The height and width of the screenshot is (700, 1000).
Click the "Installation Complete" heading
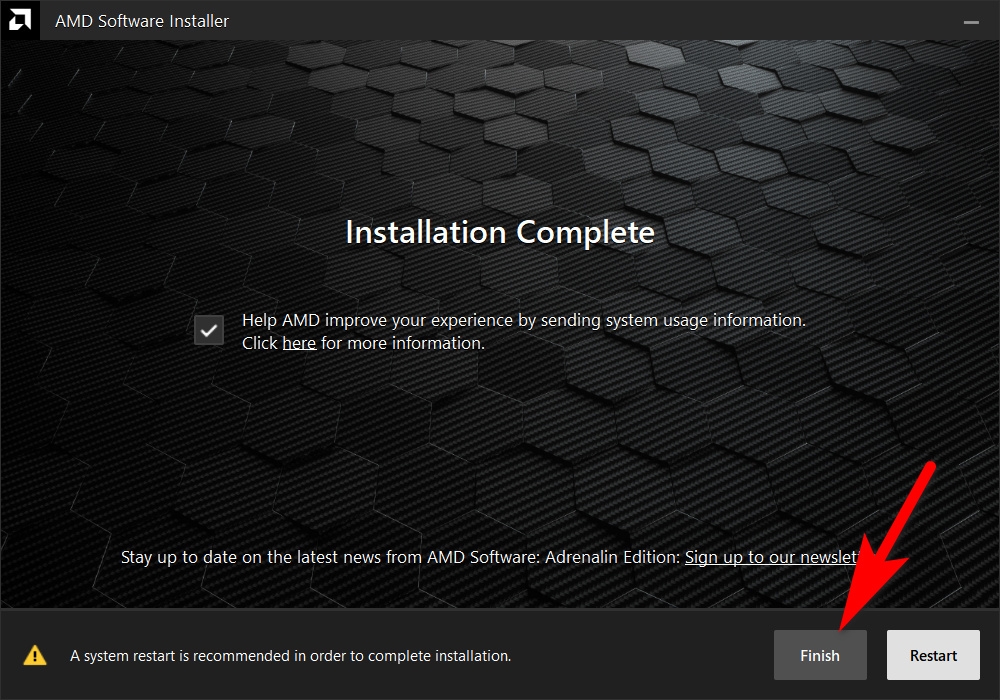[499, 232]
